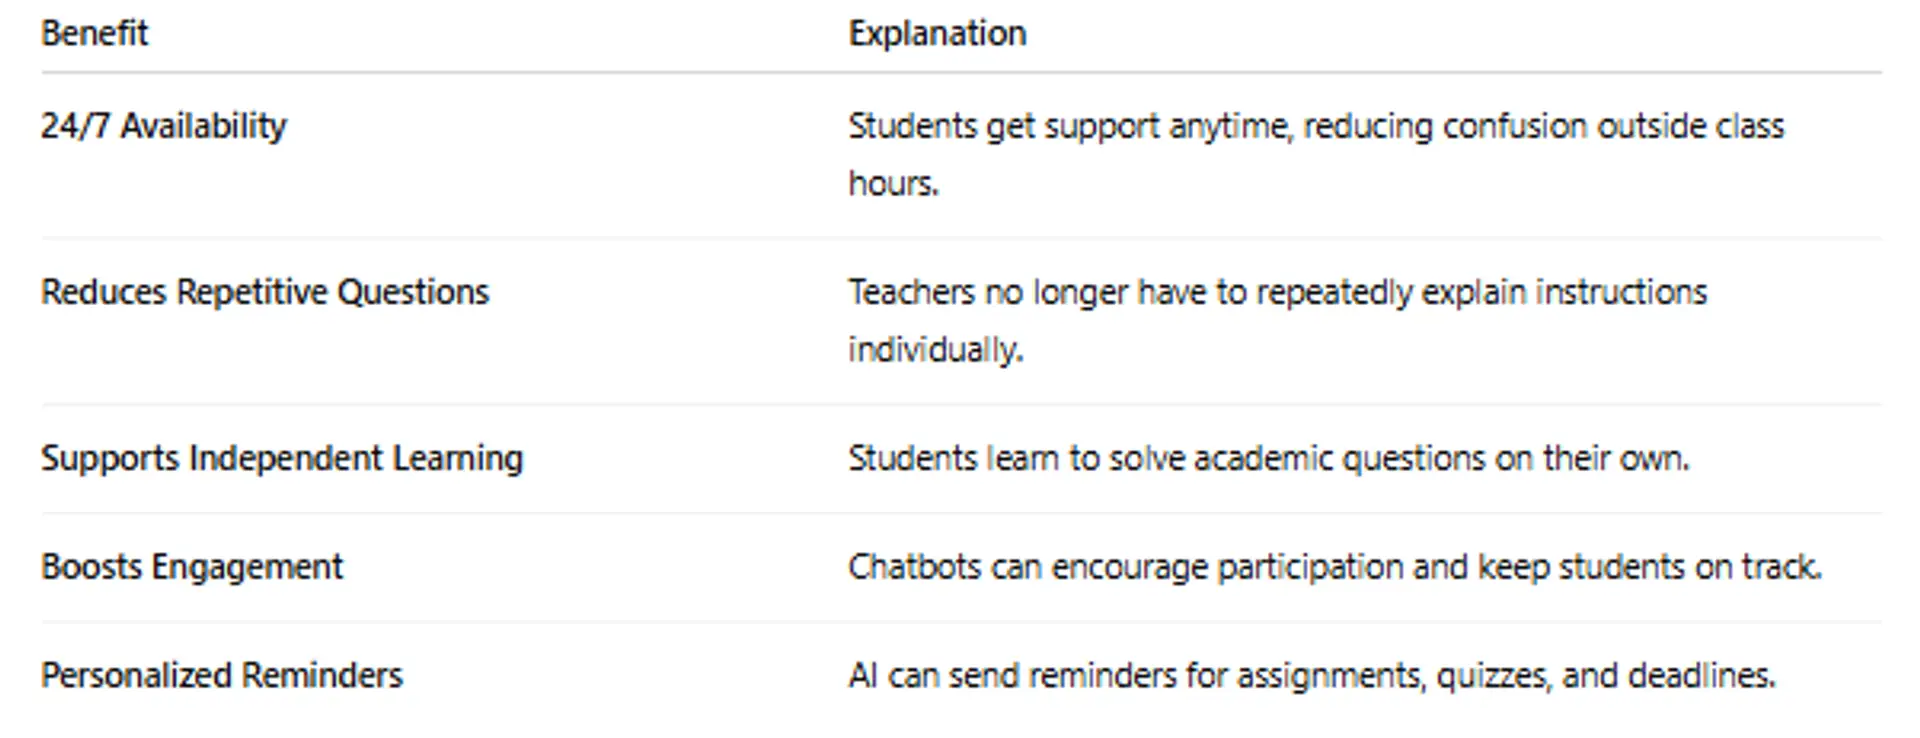Select the Supports Independent Learning cell
This screenshot has height=738, width=1920.
click(x=282, y=458)
